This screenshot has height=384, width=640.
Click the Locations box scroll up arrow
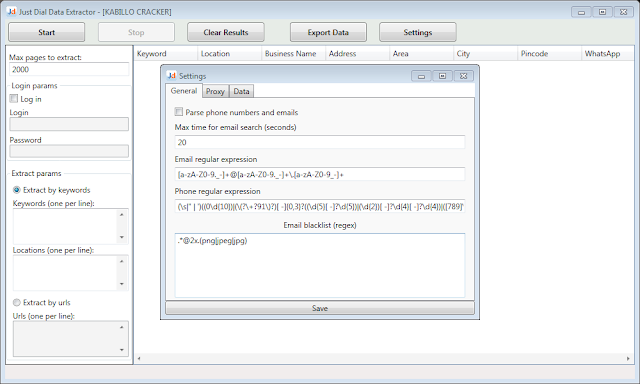coord(122,261)
